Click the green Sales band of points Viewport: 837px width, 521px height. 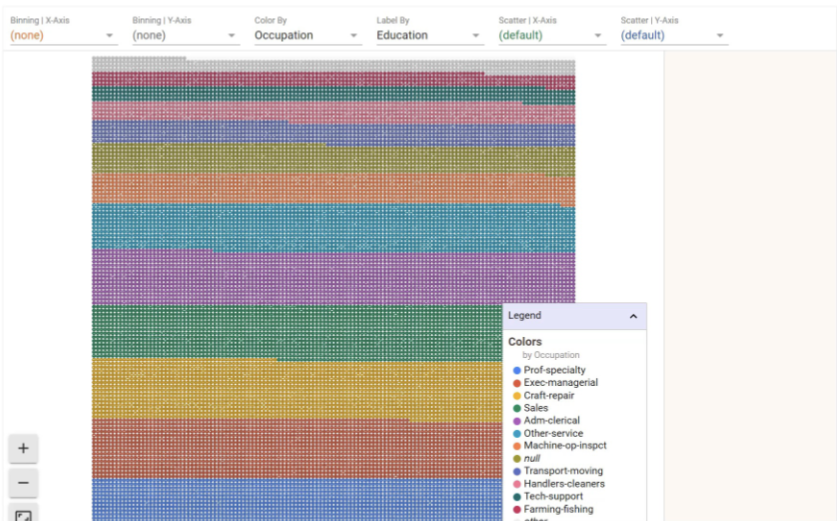coord(297,332)
